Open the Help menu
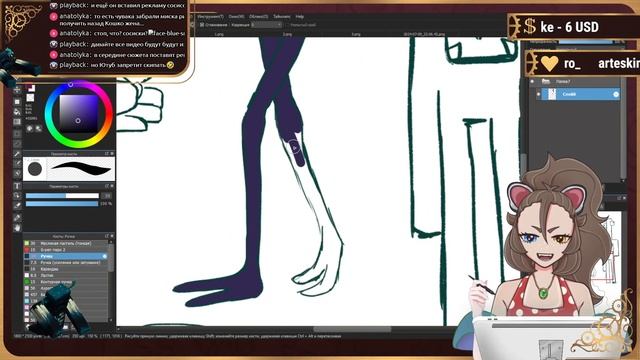 click(300, 17)
